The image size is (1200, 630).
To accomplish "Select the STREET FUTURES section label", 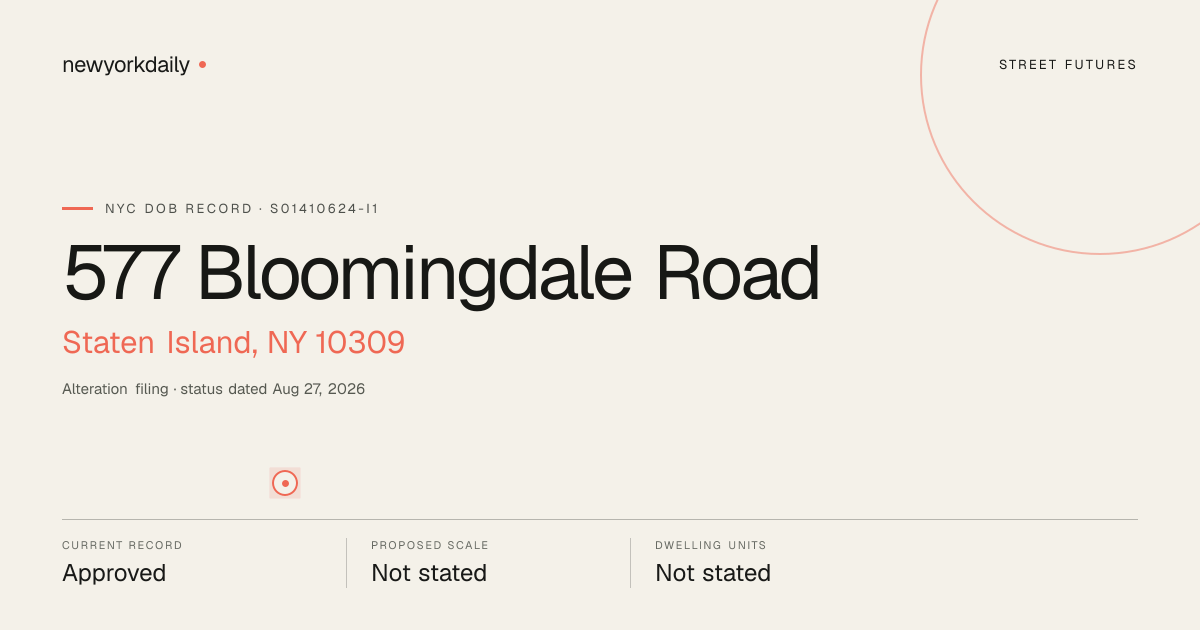I will coord(1068,65).
